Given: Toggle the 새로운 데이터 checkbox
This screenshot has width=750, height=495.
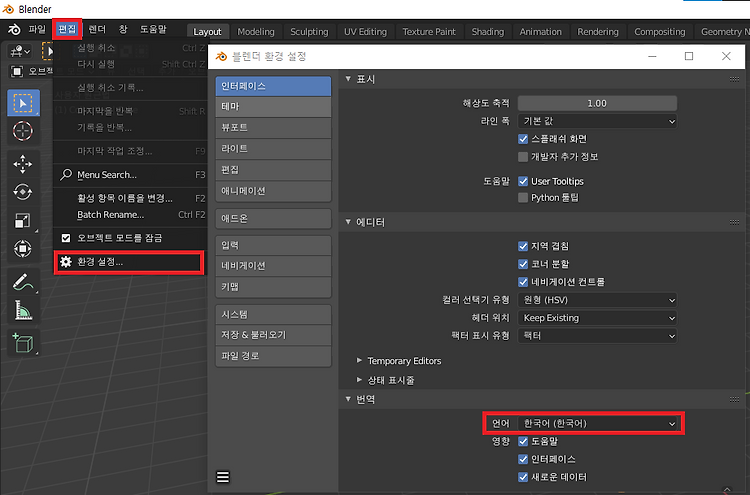Looking at the screenshot, I should [523, 477].
